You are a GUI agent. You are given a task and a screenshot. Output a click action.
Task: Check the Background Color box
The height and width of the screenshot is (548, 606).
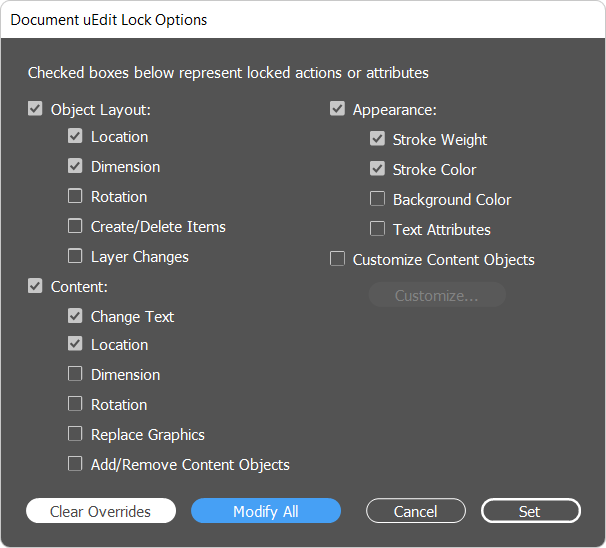tap(377, 199)
